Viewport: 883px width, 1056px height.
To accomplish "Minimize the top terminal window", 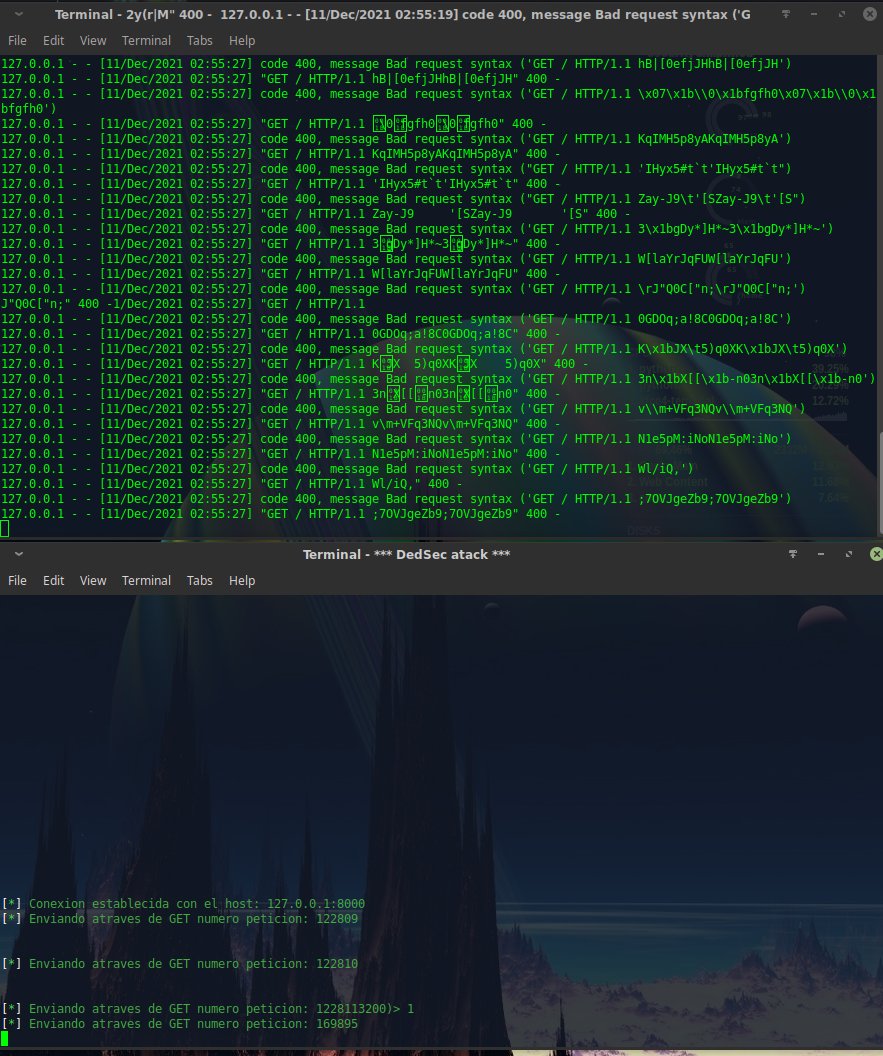I will tap(814, 14).
